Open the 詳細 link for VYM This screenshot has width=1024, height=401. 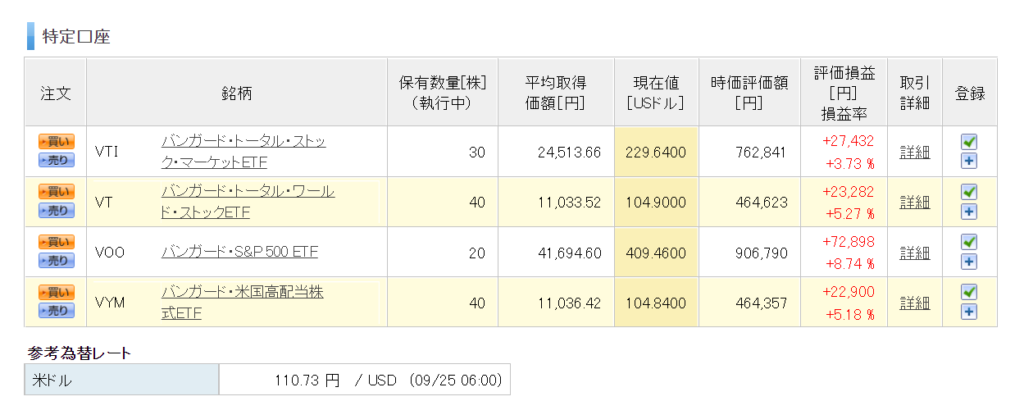click(914, 303)
